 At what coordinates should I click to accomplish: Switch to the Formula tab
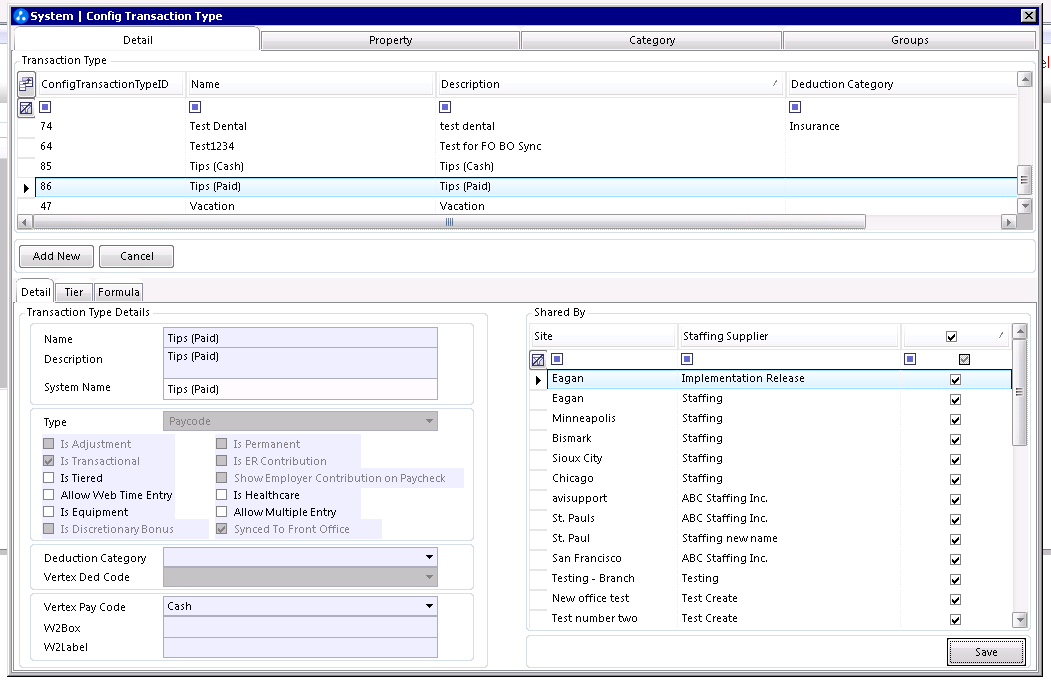pos(118,292)
